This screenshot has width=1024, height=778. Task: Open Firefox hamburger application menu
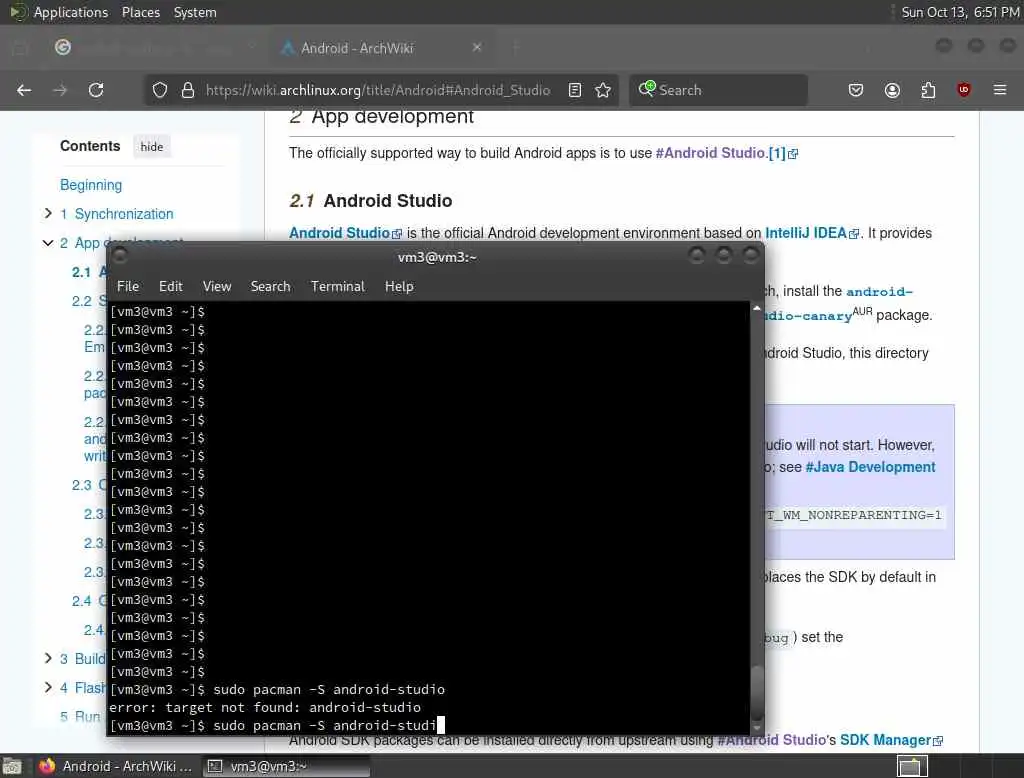click(x=1000, y=90)
